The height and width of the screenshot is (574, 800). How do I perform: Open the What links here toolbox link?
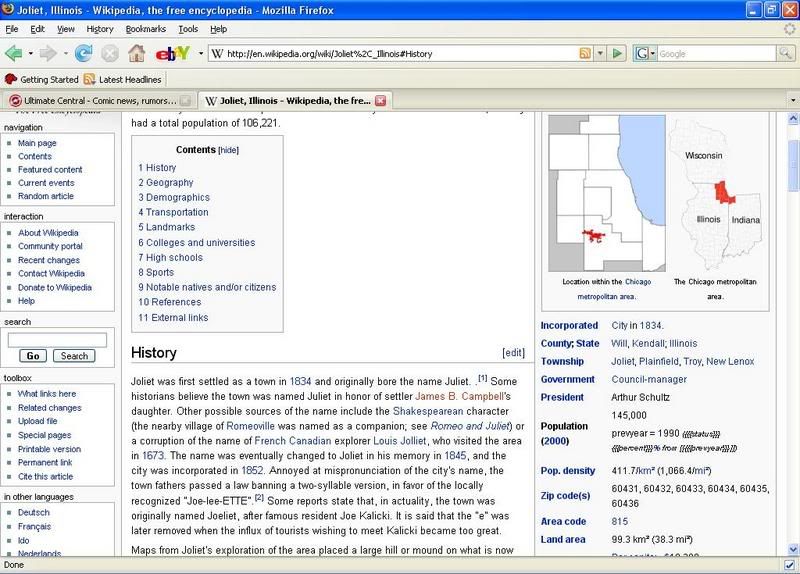[47, 394]
